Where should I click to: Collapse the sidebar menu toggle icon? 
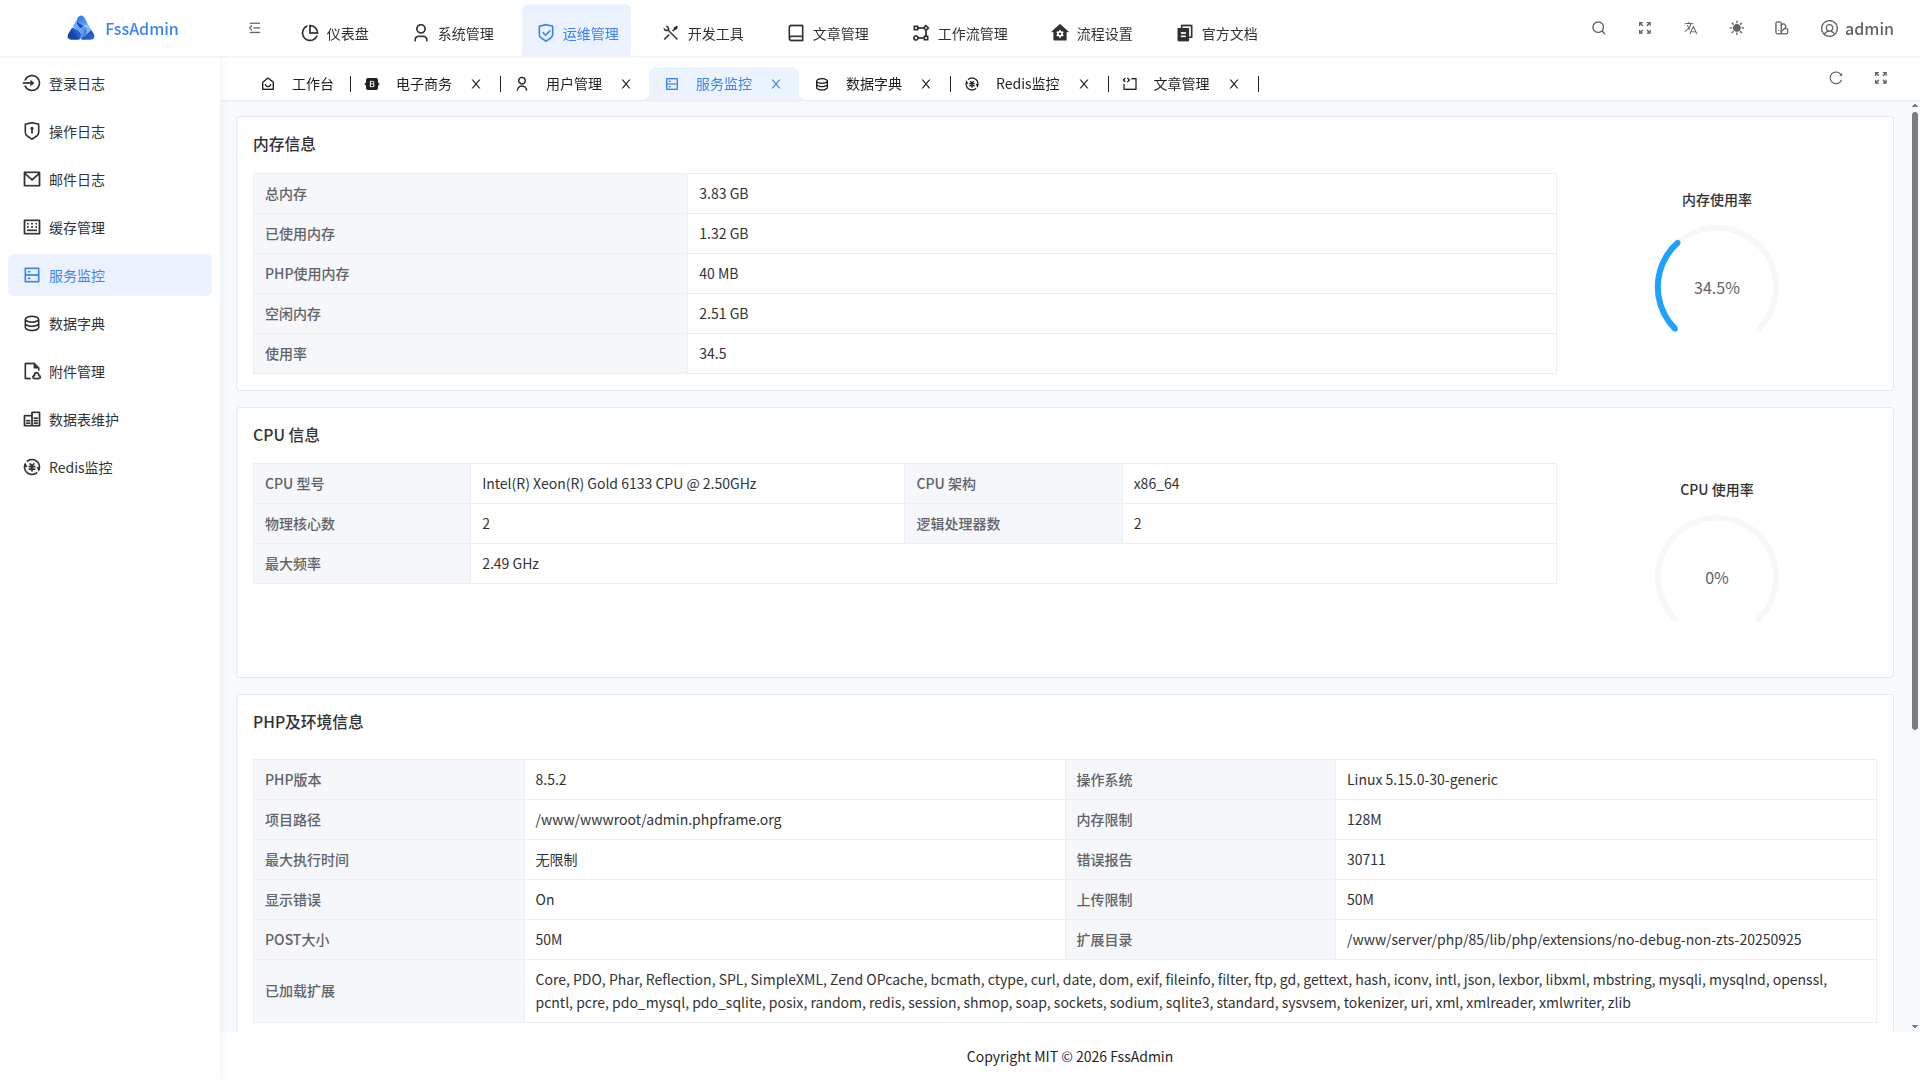point(255,29)
